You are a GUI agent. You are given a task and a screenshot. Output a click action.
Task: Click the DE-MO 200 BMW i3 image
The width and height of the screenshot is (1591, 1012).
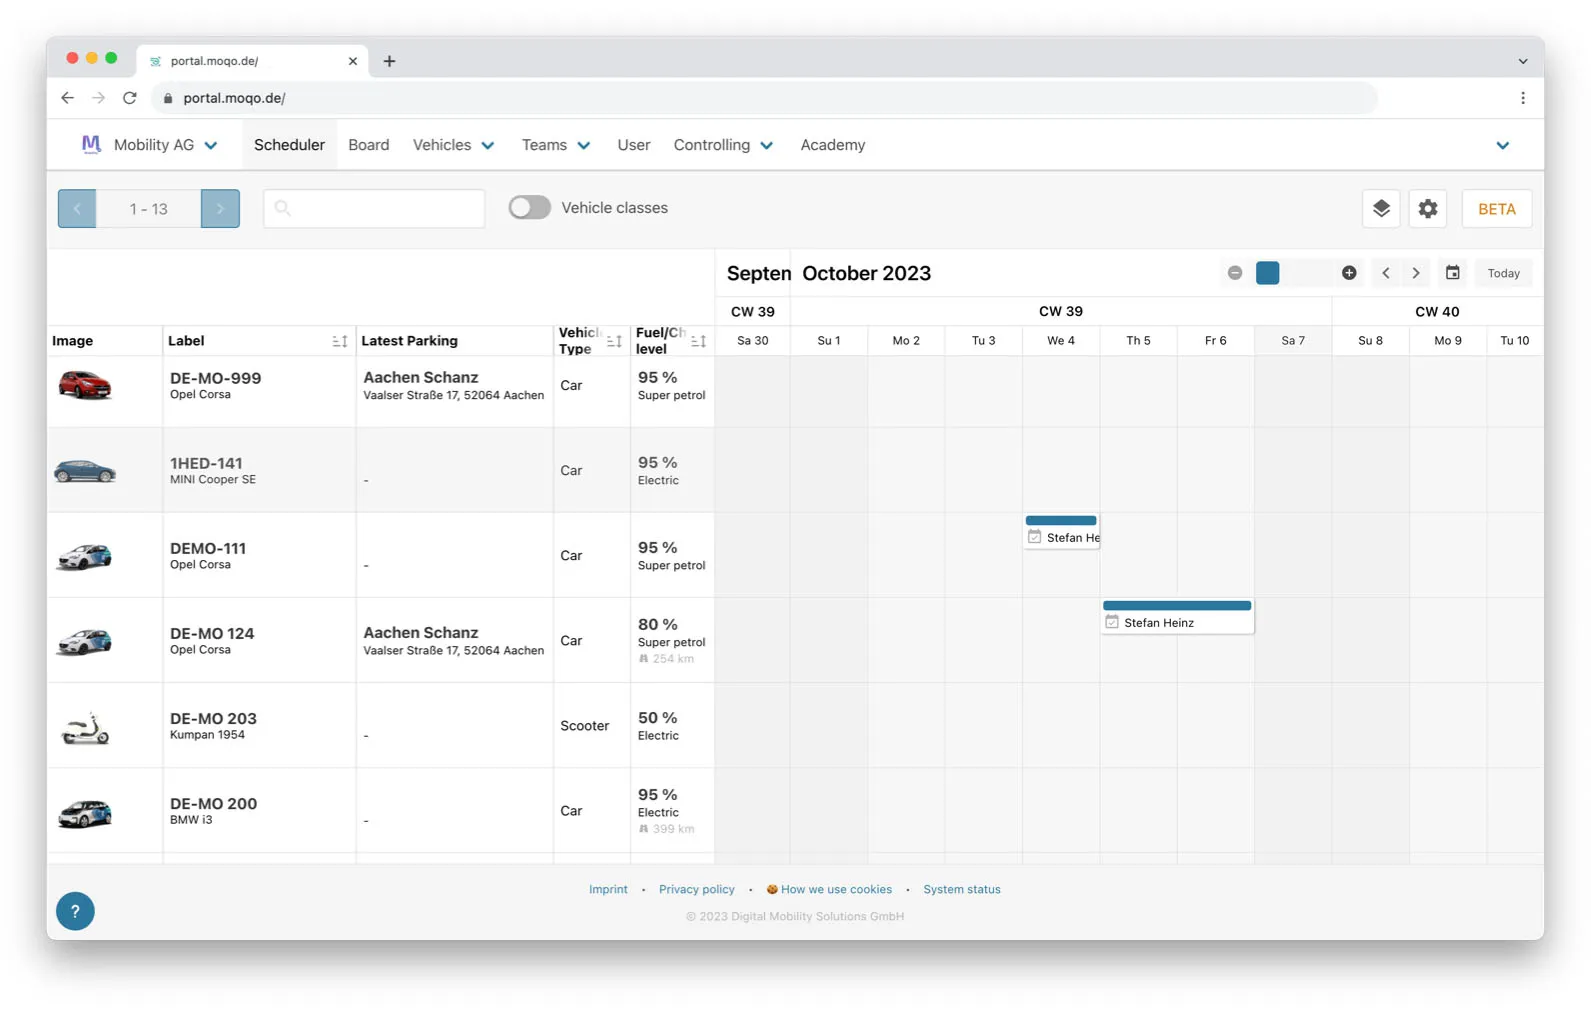(85, 813)
